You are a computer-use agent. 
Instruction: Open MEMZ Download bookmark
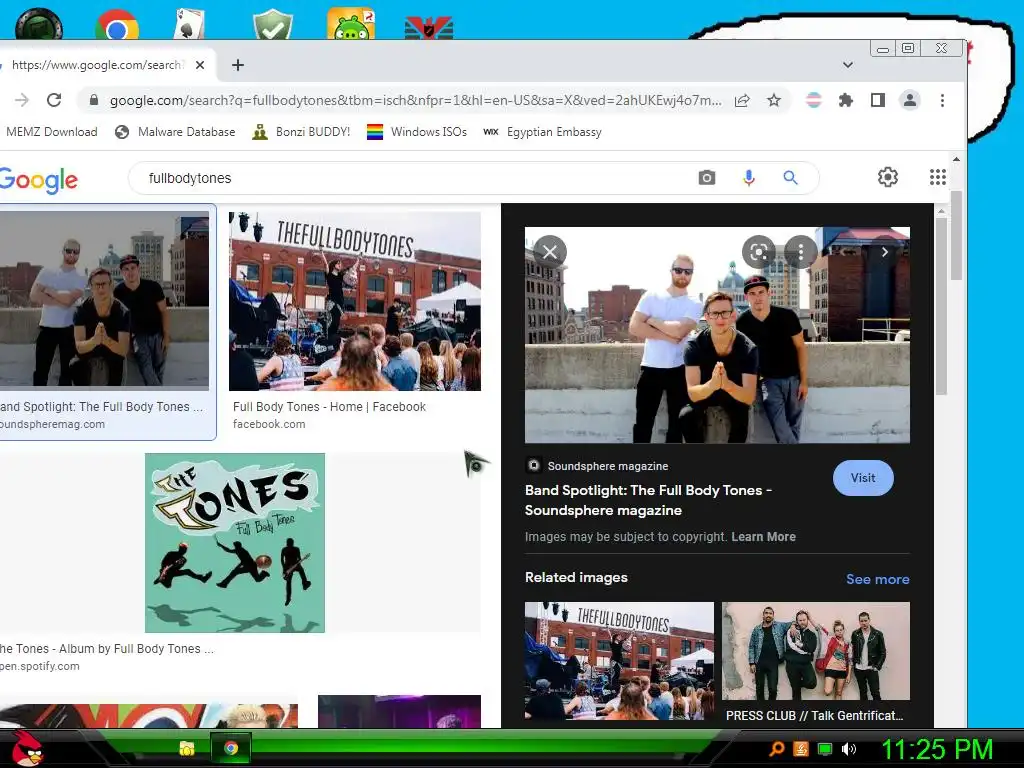(51, 132)
